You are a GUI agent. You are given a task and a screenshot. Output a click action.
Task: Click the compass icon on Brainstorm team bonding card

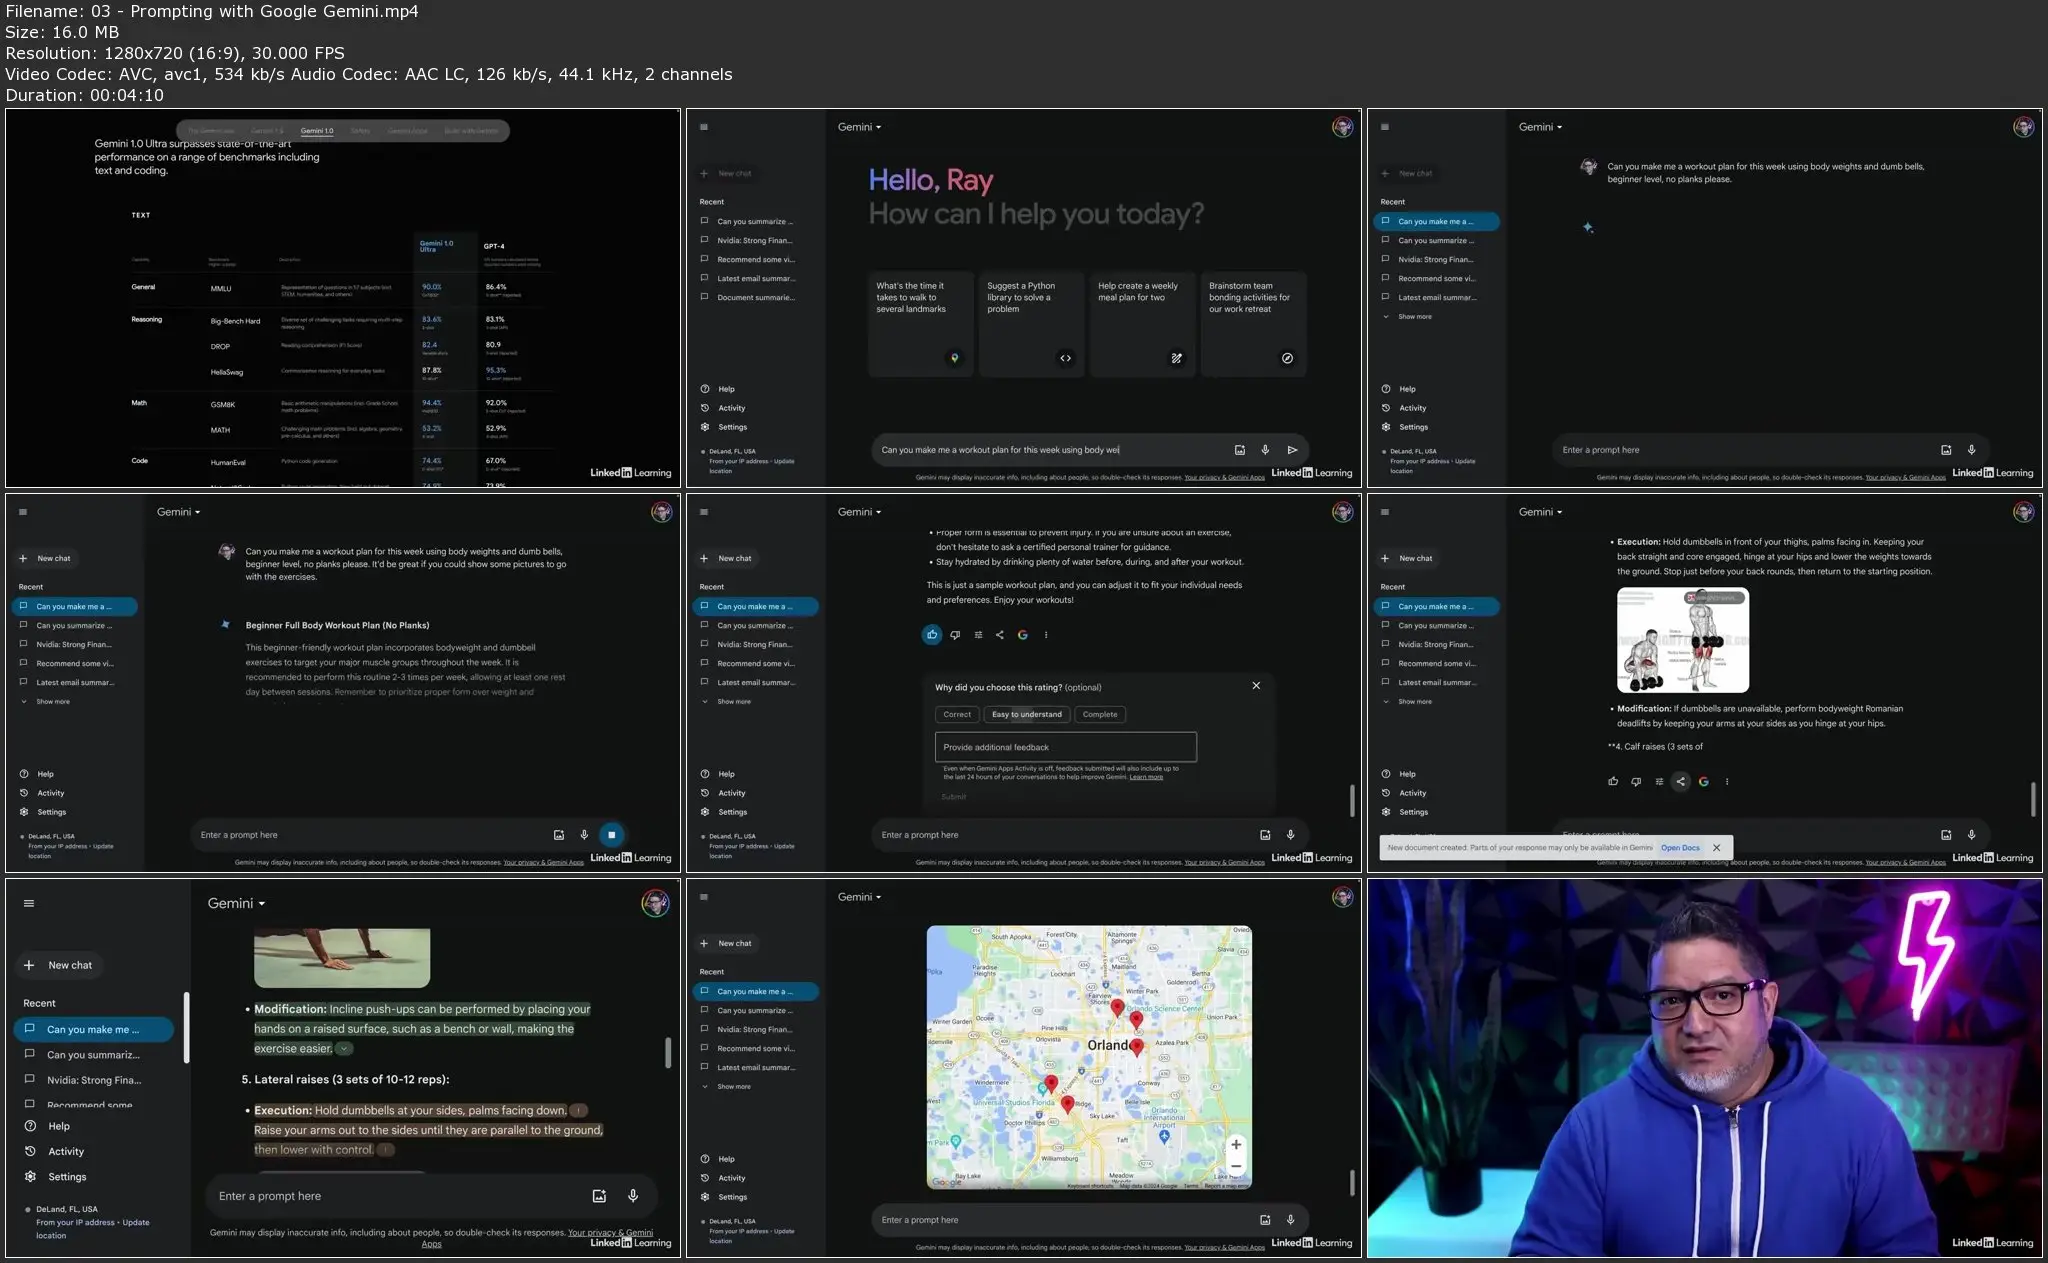[1287, 358]
